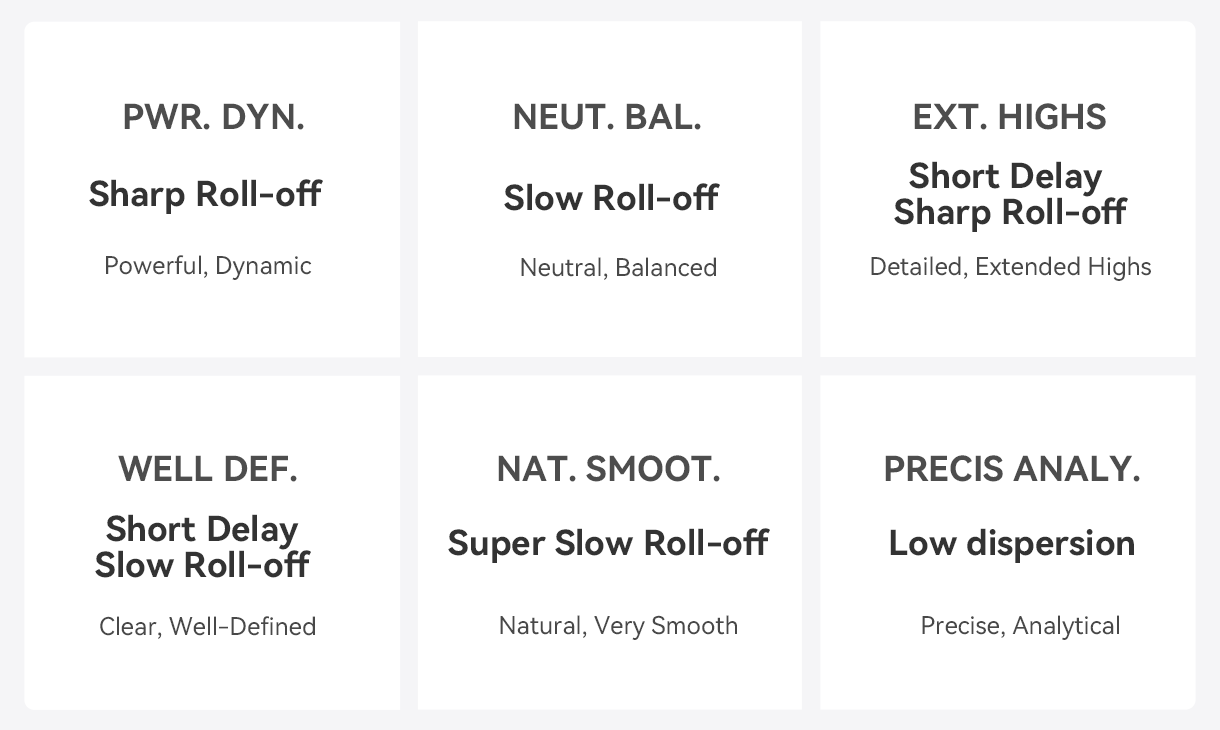Viewport: 1220px width, 730px height.
Task: Click the Precise, Analytical description text
Action: pos(1020,626)
